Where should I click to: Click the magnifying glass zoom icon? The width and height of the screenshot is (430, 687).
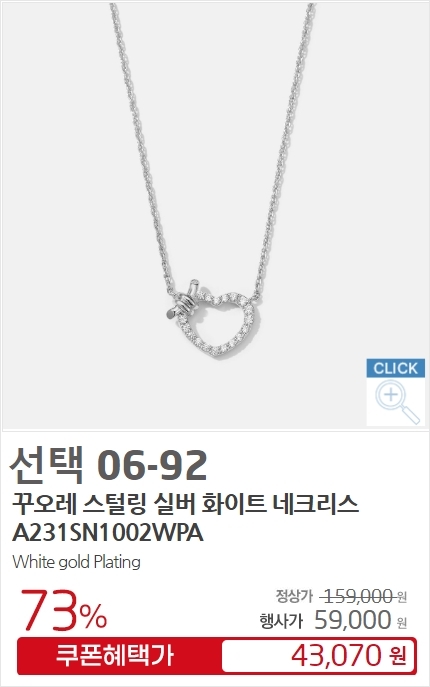pos(396,401)
